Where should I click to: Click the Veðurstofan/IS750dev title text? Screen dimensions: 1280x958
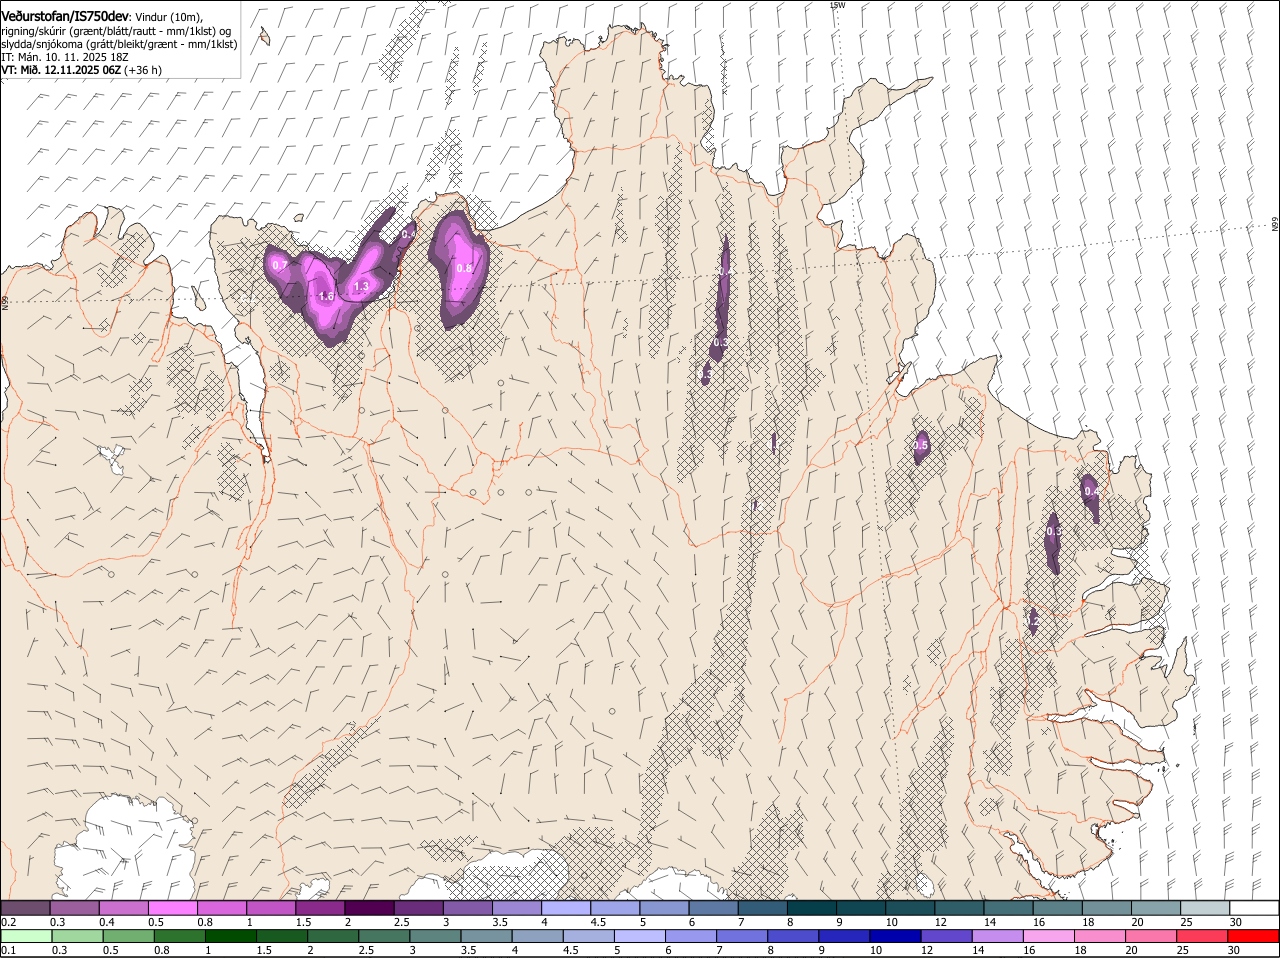(x=66, y=16)
